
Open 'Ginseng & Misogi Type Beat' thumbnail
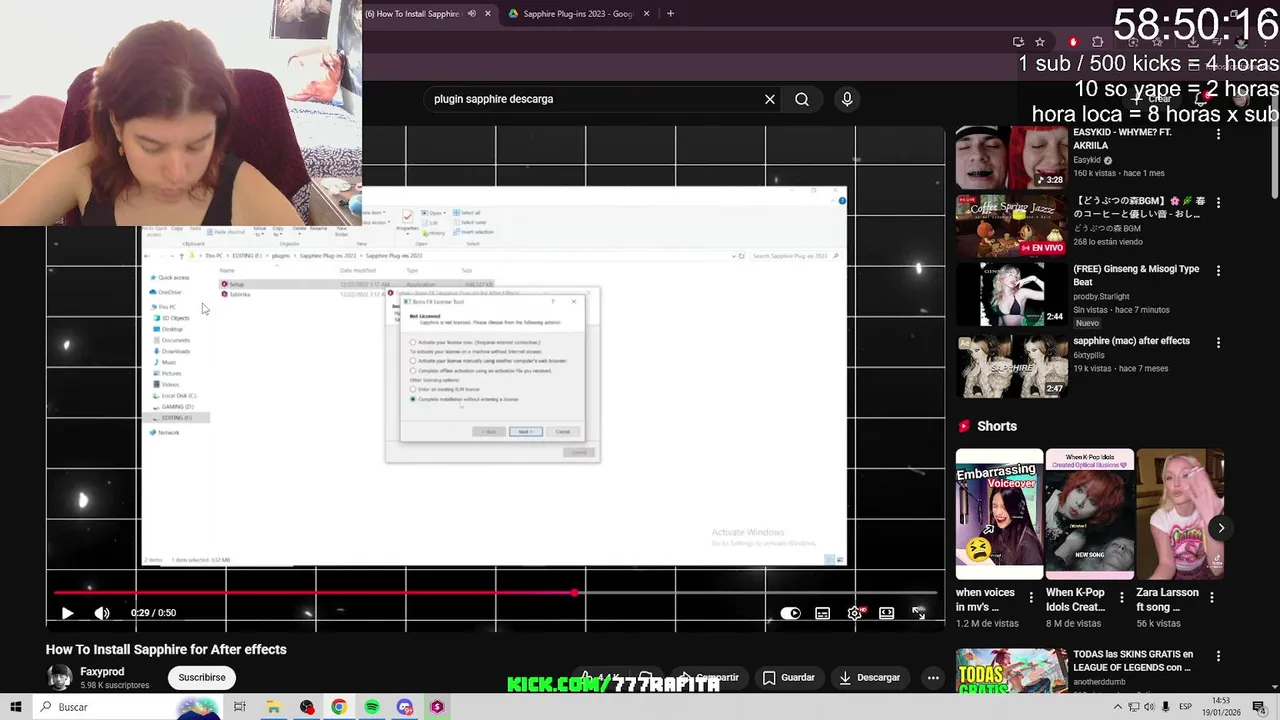(1011, 294)
